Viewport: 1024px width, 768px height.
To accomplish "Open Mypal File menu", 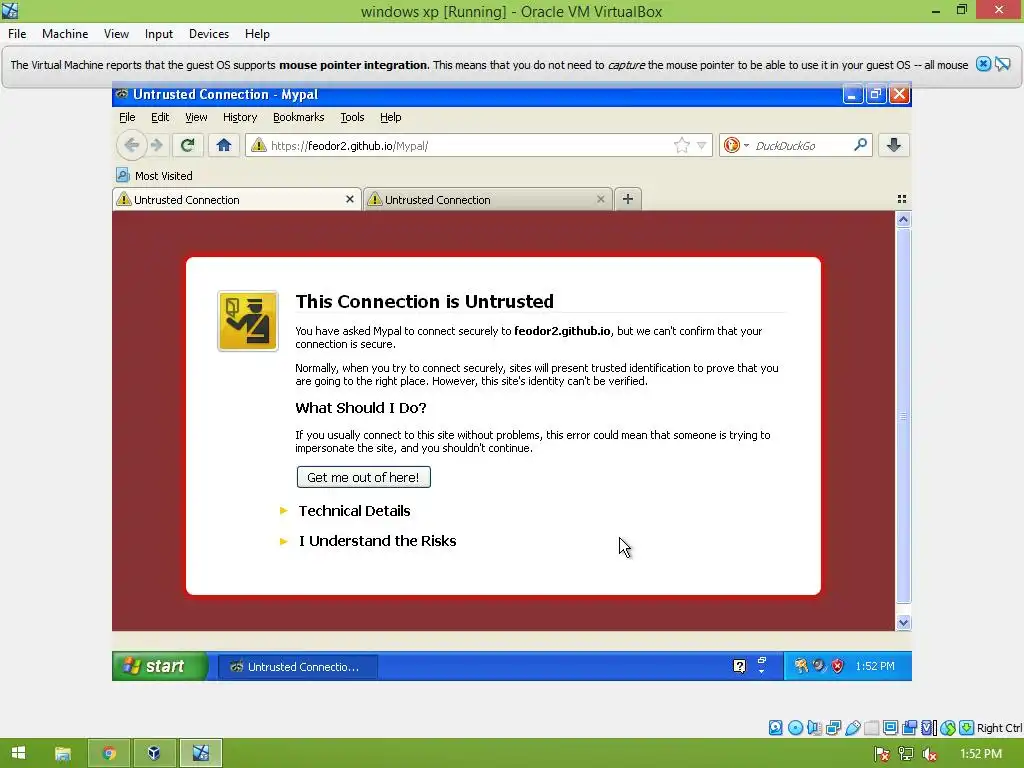I will [x=127, y=117].
